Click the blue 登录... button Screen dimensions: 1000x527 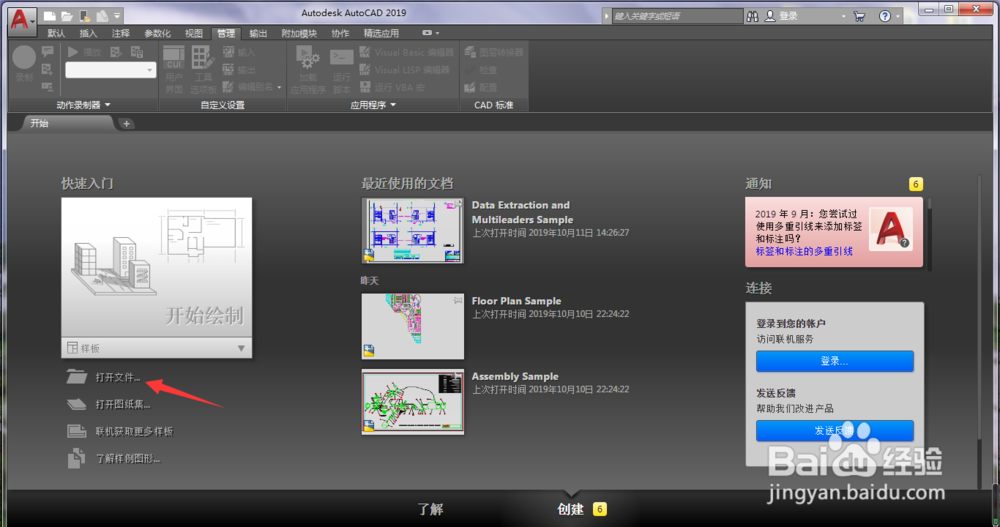pos(835,361)
